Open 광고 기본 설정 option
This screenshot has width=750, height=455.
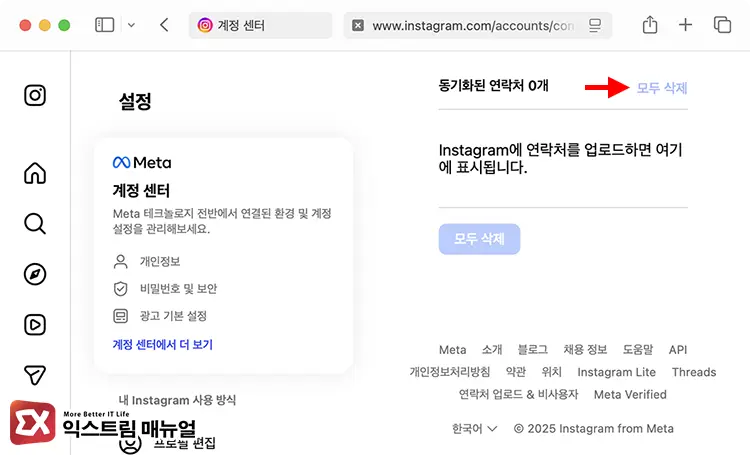[x=173, y=316]
